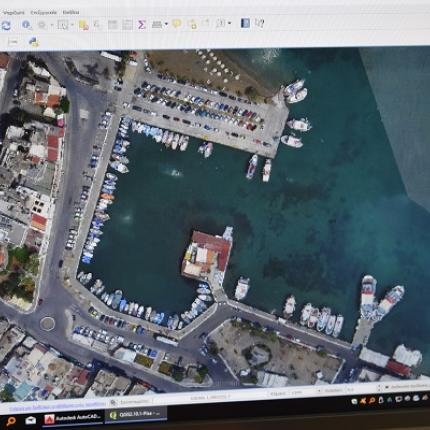
Task: Activate the Identify Features tool
Action: 26,25
